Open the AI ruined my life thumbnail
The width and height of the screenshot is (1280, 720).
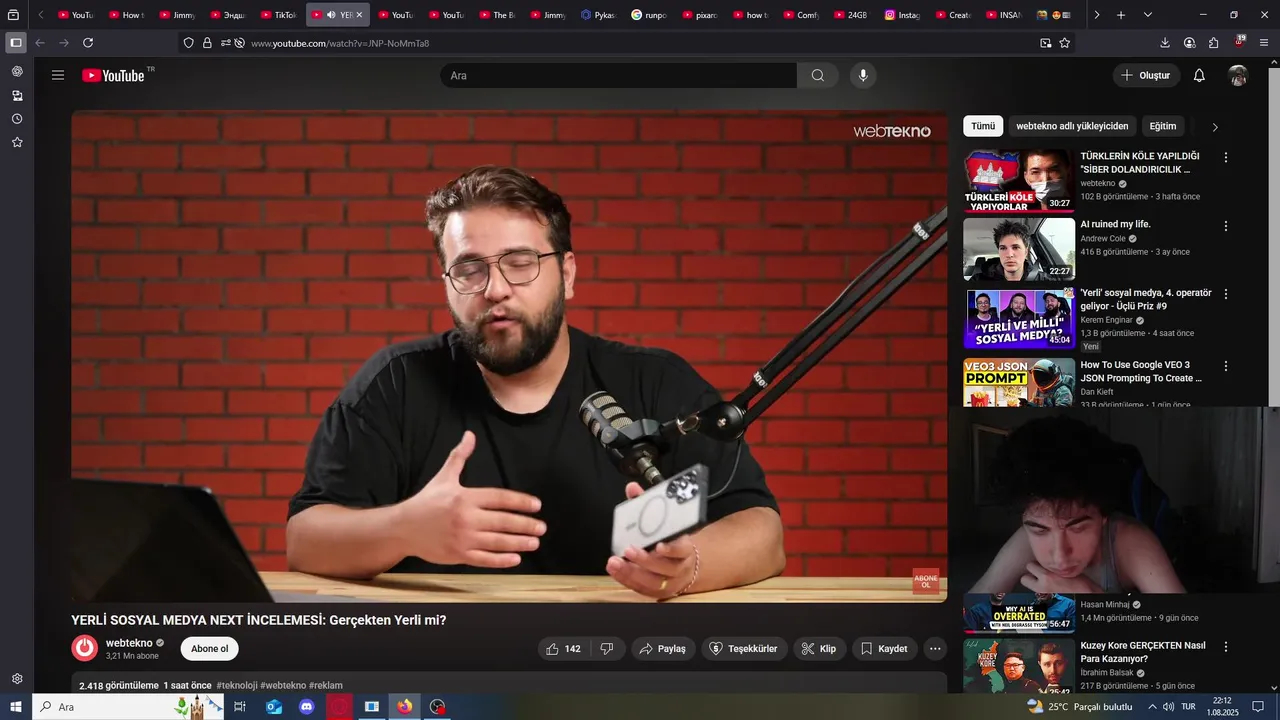(x=1019, y=249)
